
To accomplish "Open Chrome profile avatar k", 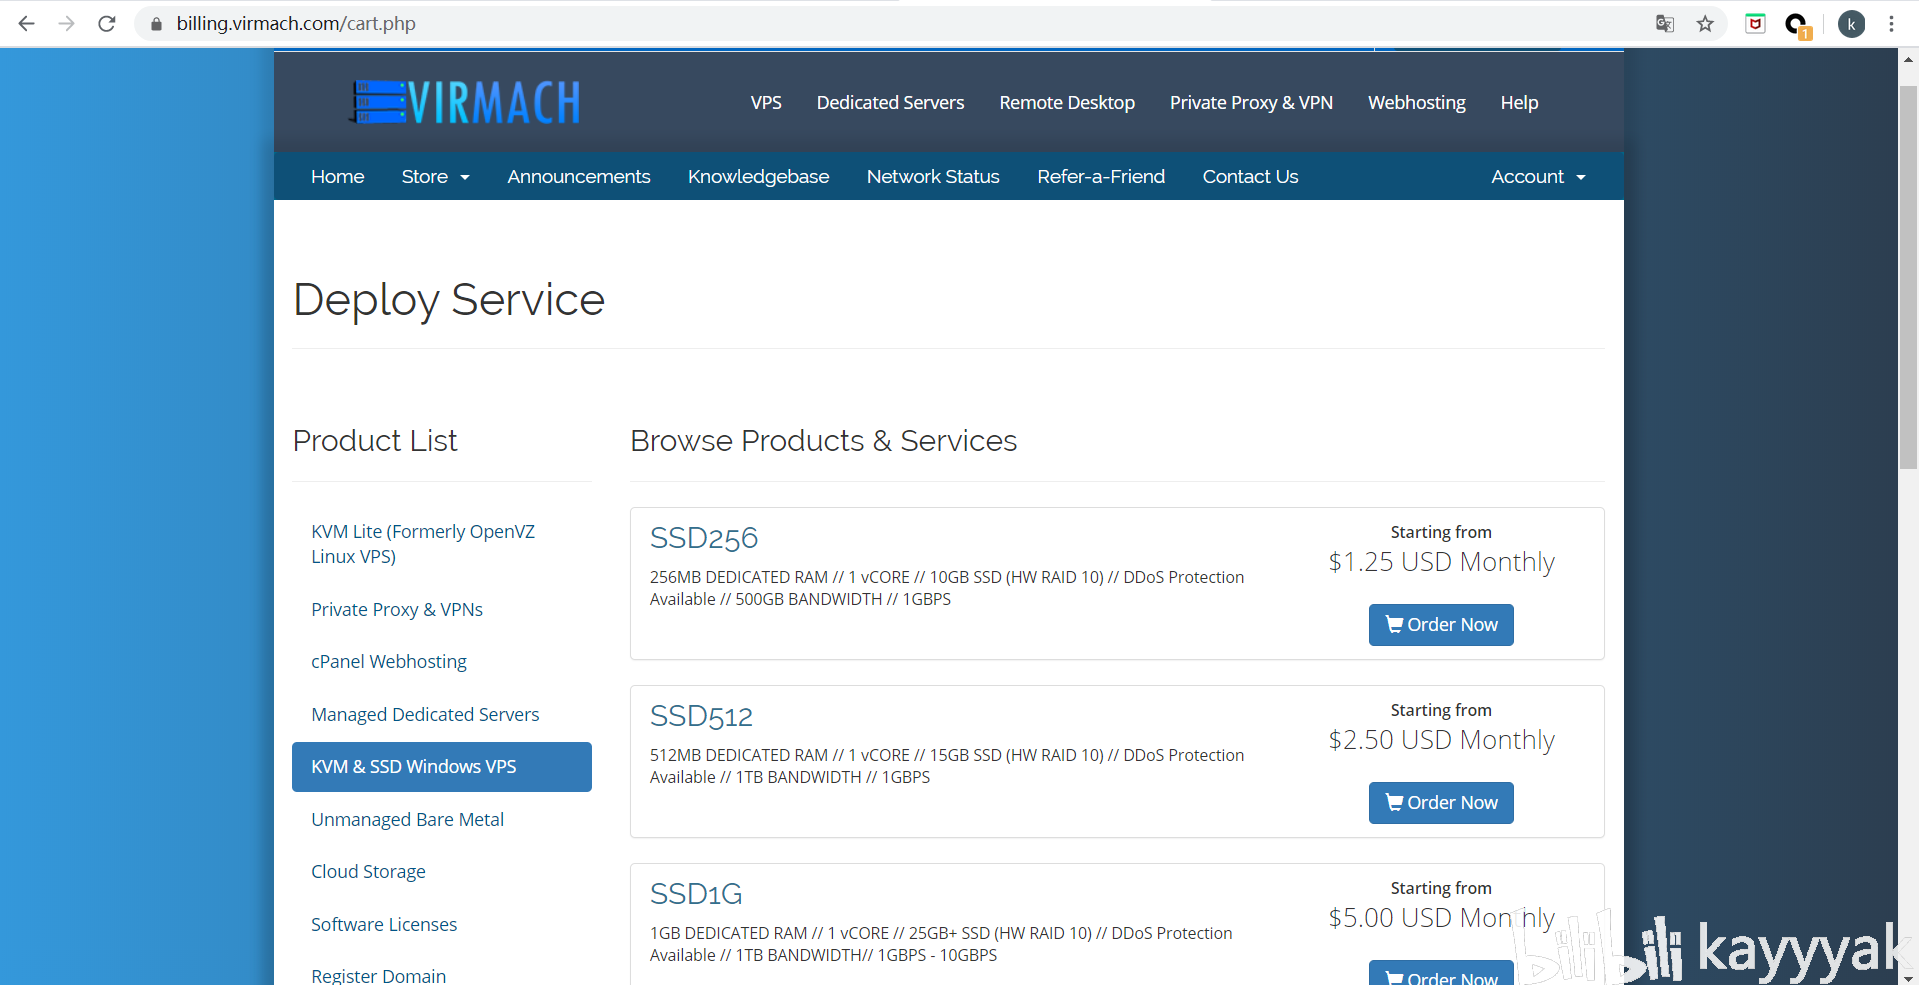I will click(1851, 24).
